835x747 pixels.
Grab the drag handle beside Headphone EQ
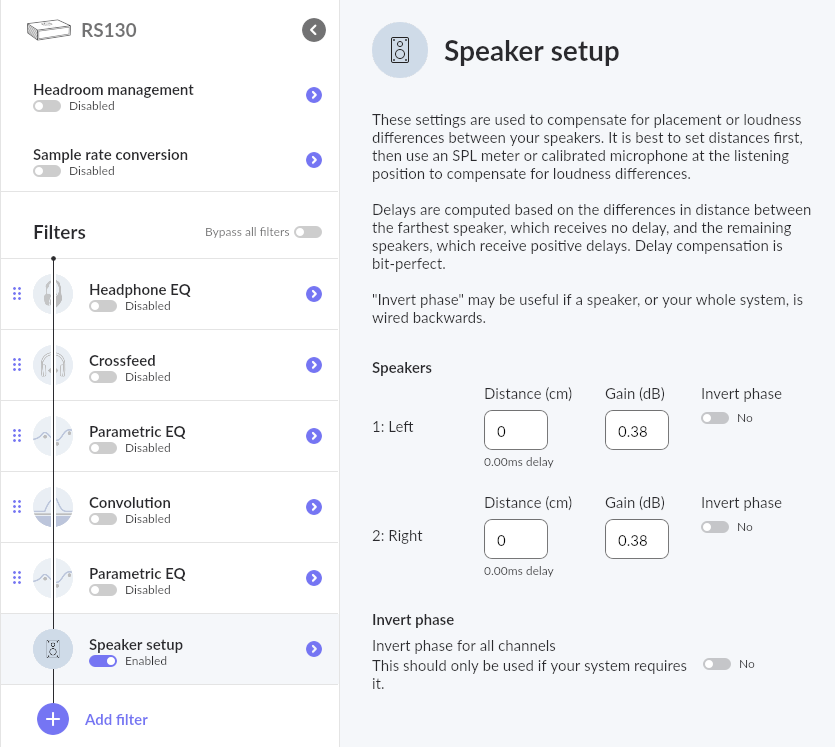tap(17, 294)
